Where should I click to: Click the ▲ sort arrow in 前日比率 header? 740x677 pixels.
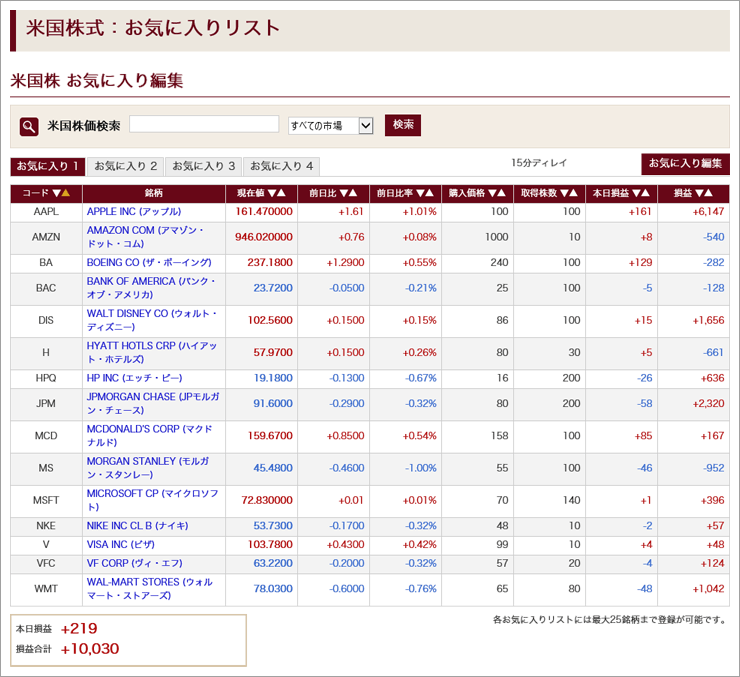(429, 193)
